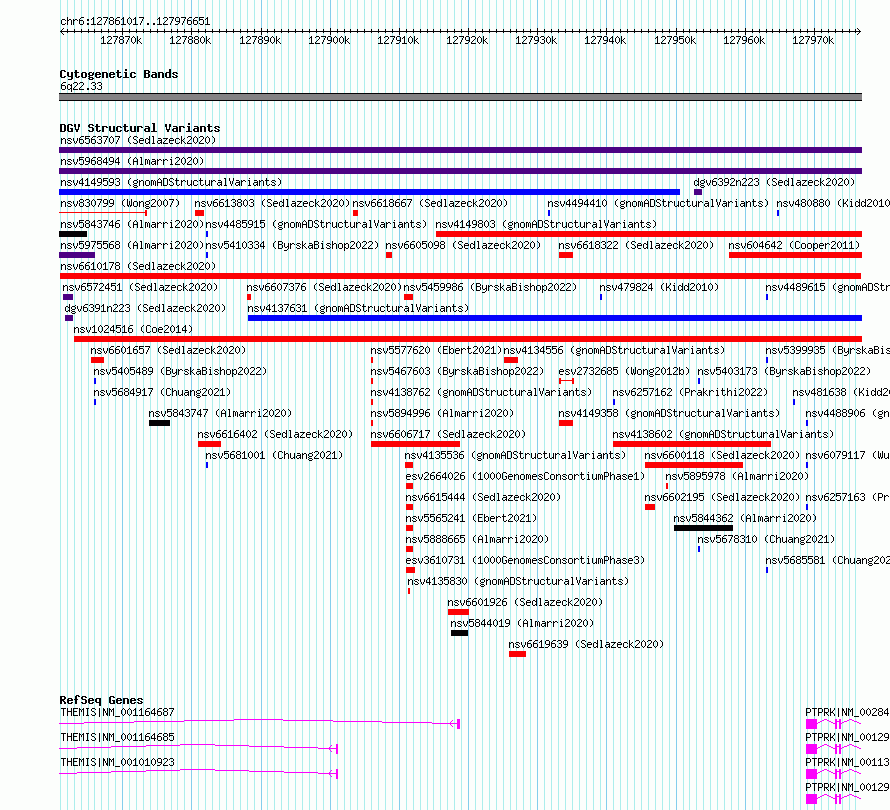Click the nsv6600118 (Sedlazeck2020) label

(722, 455)
